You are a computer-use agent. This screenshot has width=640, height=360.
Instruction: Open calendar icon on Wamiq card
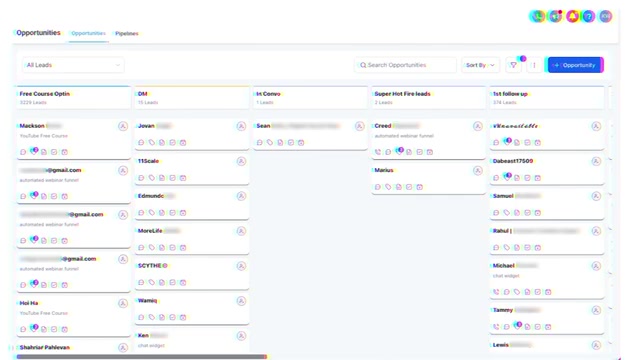pos(183,317)
